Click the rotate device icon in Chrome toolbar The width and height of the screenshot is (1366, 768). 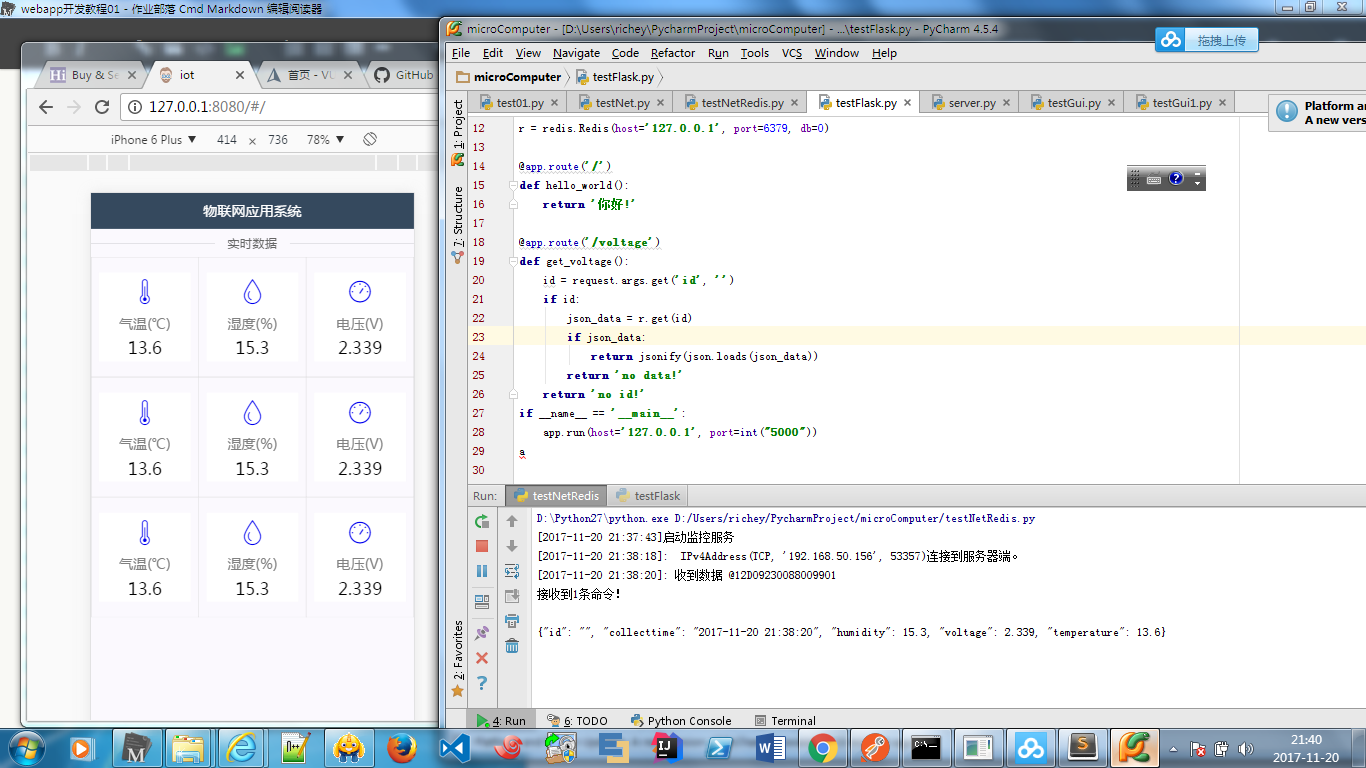click(370, 139)
